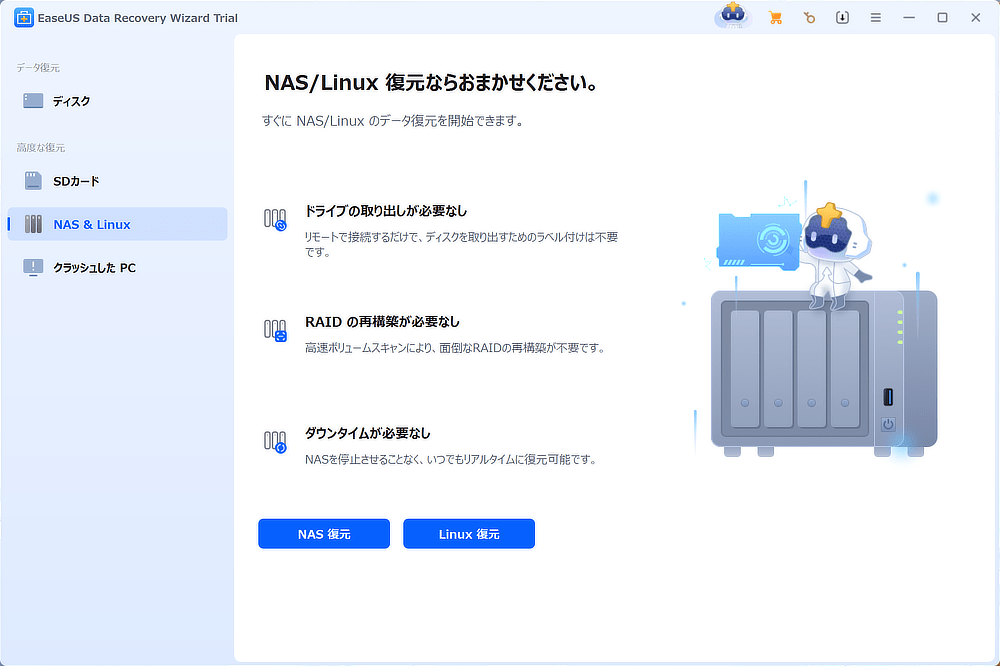This screenshot has width=1000, height=666.
Task: Click the icon beside ダウンタイムが必要なし
Action: point(275,441)
